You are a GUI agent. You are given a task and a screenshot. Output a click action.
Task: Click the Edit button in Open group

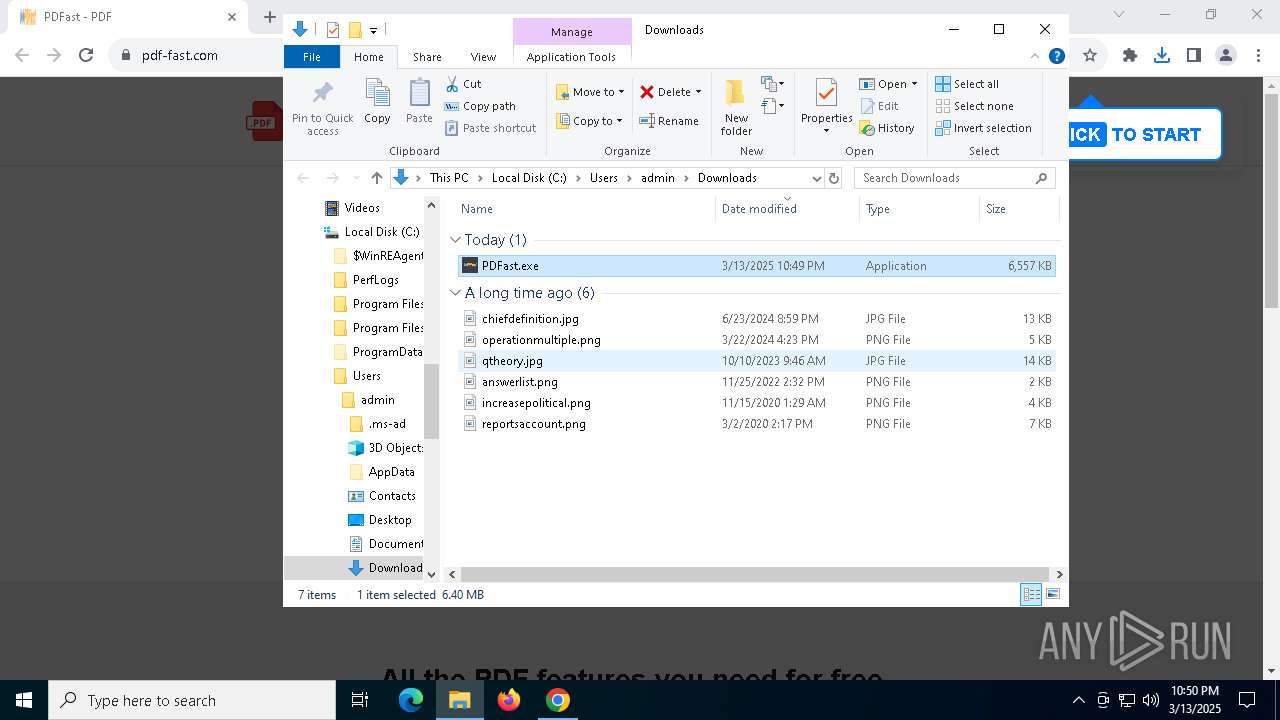879,106
